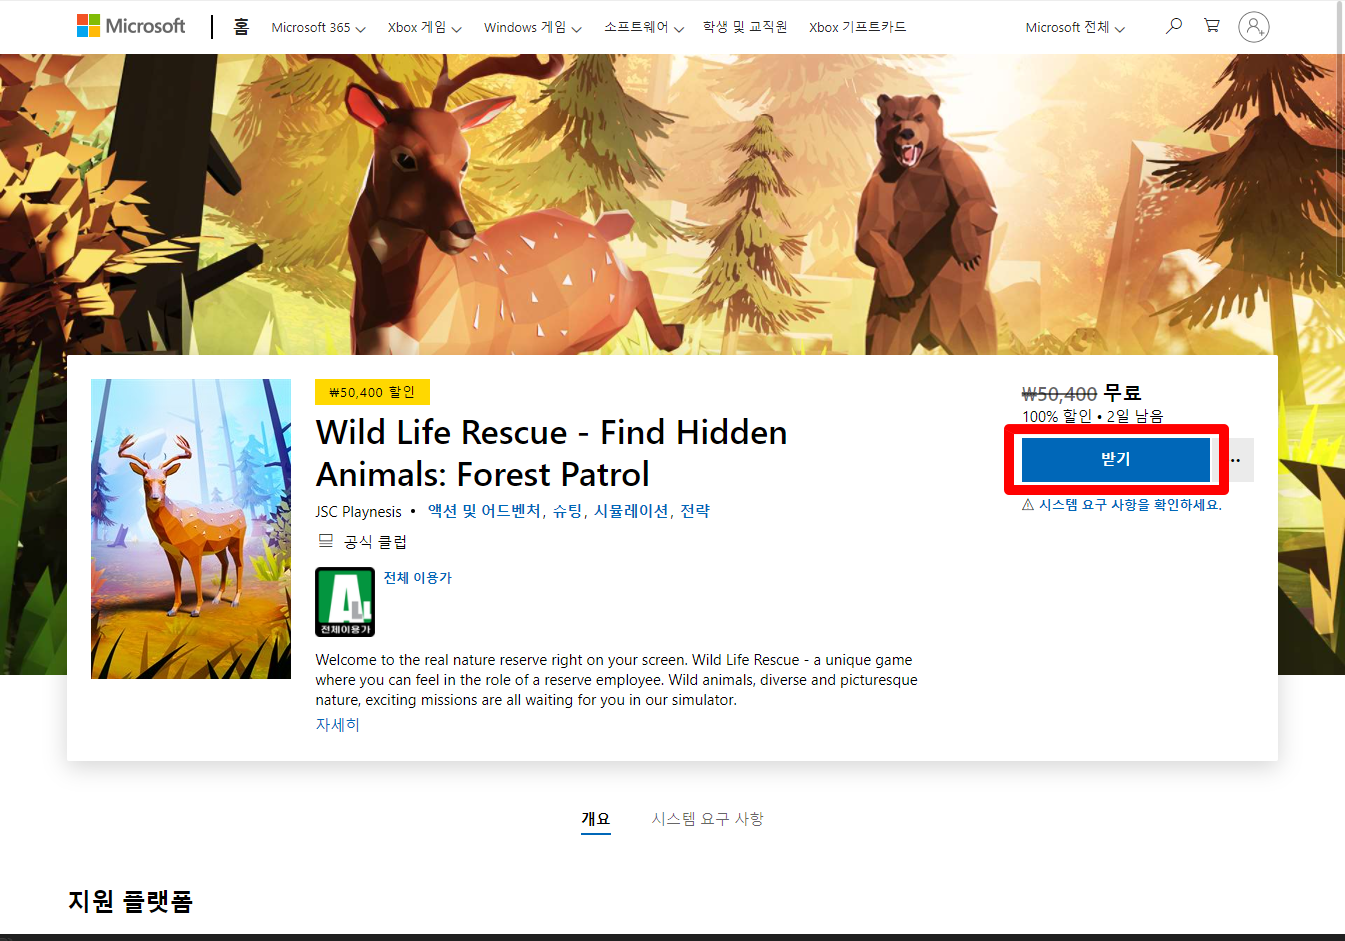
Task: Switch to the 시스템 요구 사항 tab
Action: 708,819
